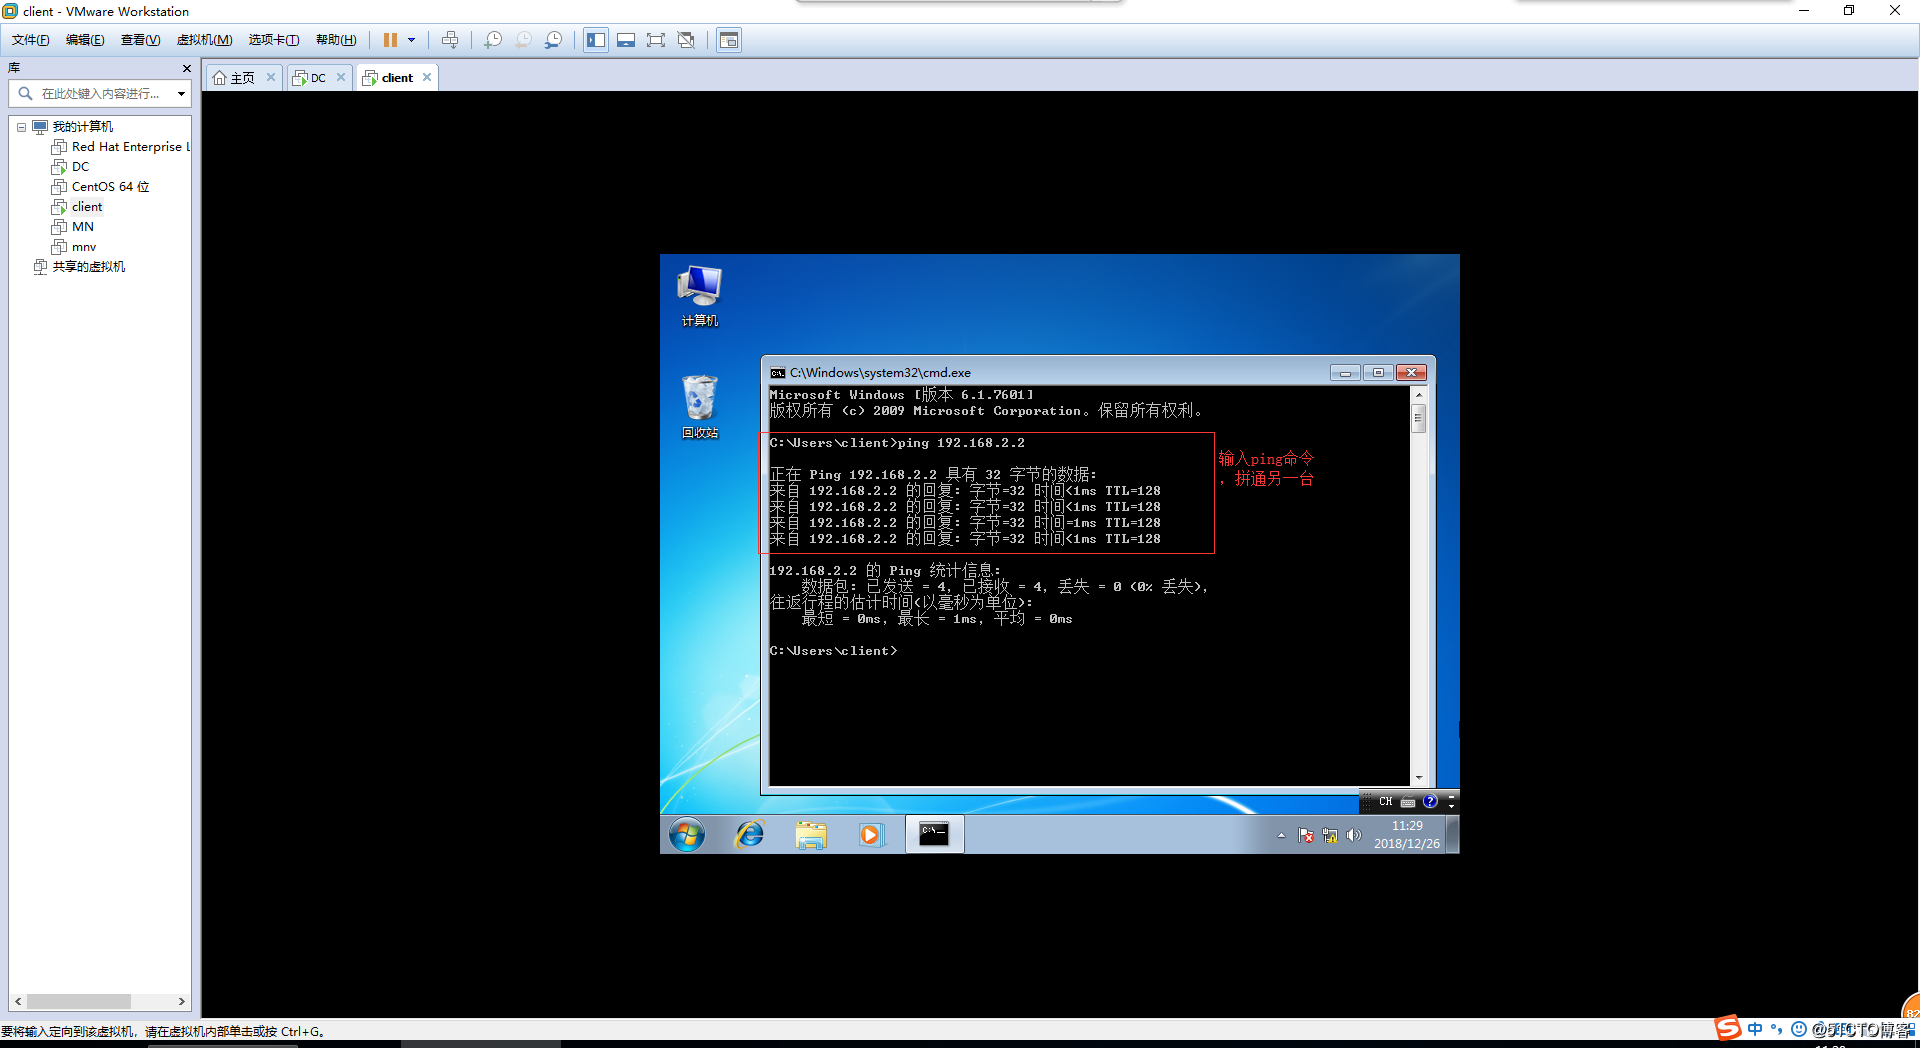Select the MN virtual machine in the library

83,227
